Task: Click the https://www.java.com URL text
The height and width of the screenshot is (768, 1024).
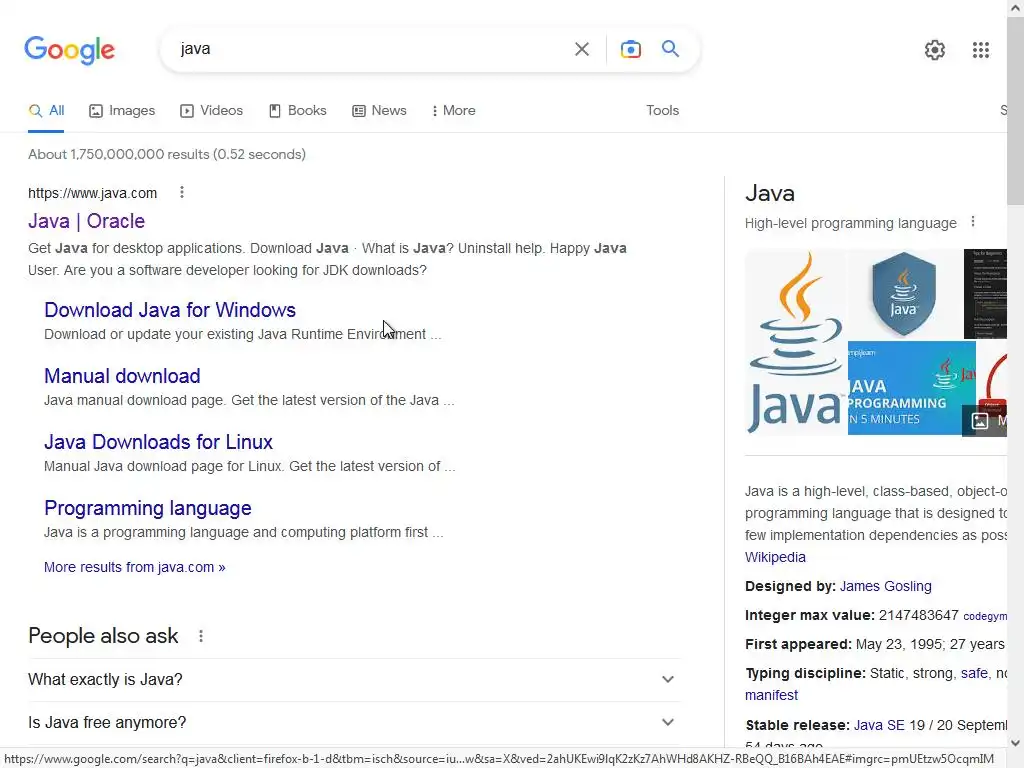Action: pyautogui.click(x=93, y=193)
